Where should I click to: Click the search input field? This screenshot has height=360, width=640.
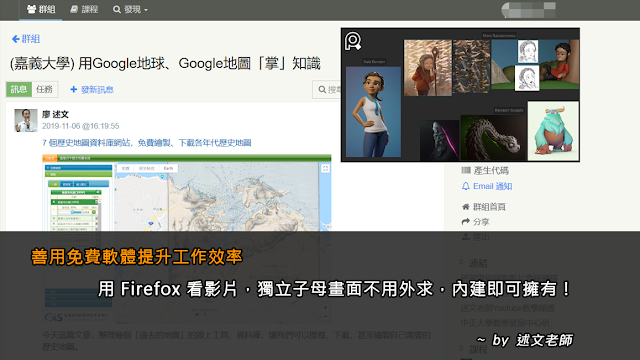pos(327,89)
